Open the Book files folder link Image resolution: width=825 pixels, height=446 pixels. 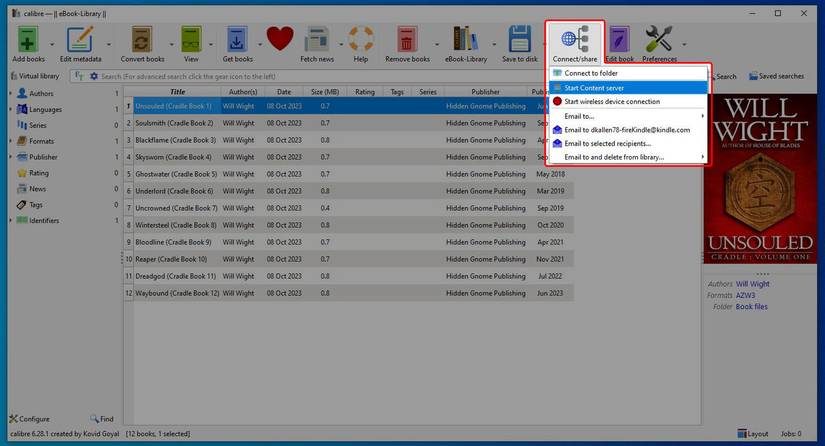pyautogui.click(x=751, y=307)
